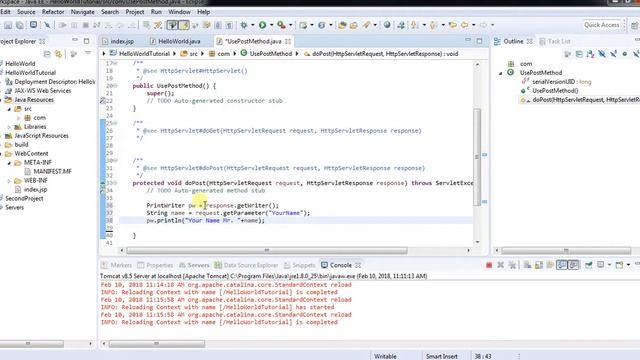This screenshot has height=360, width=640.
Task: Click the Hide Static Members icon in Outline
Action: coord(613,54)
